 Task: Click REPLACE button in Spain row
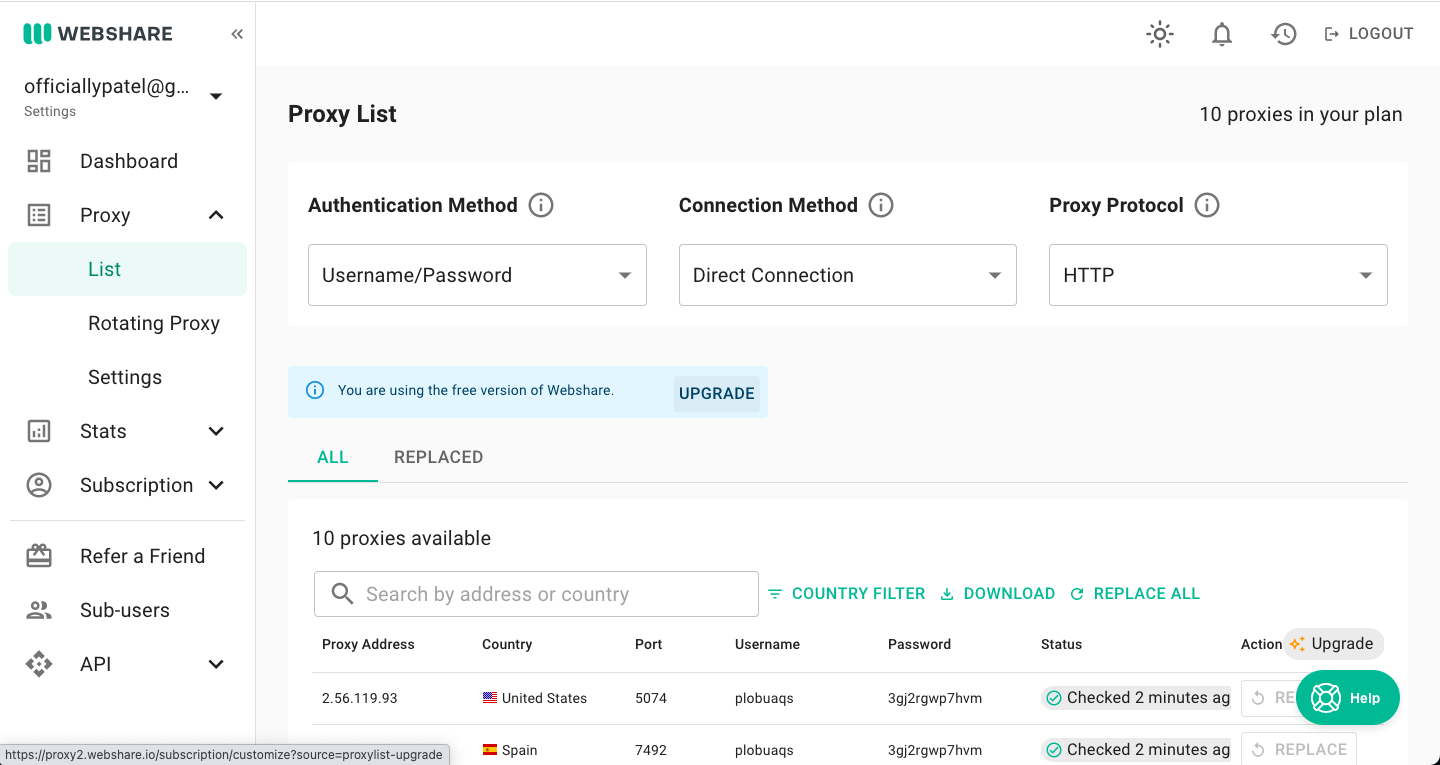click(1299, 749)
